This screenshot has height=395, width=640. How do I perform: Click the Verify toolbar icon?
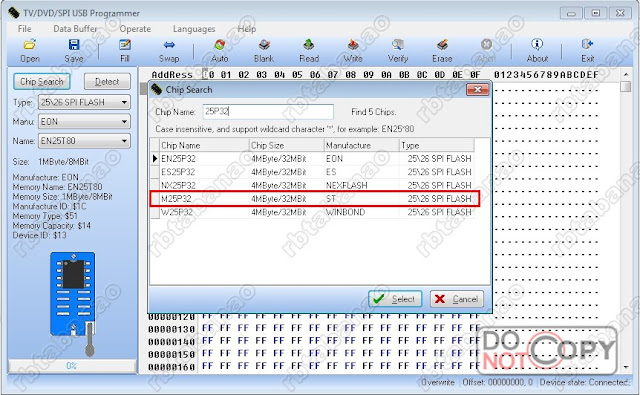[x=398, y=44]
